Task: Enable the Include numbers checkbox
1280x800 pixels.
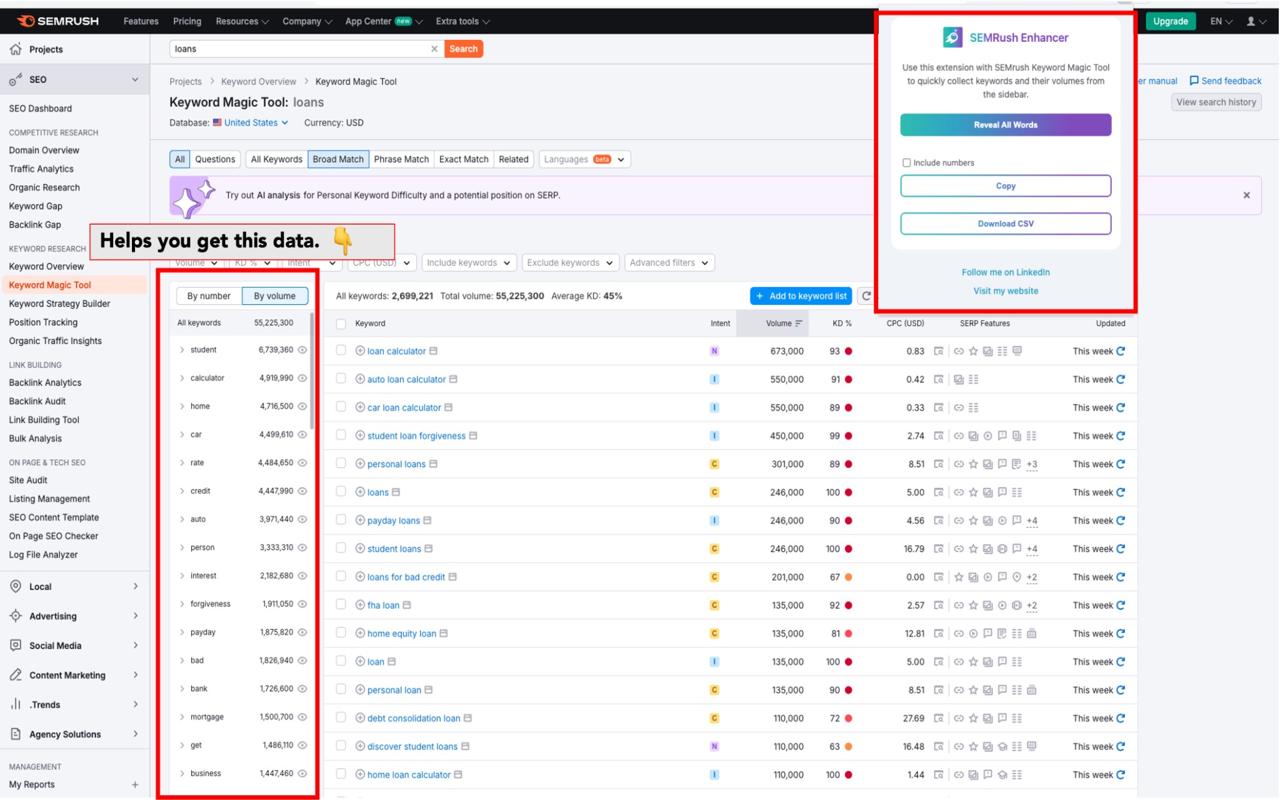Action: [x=907, y=163]
